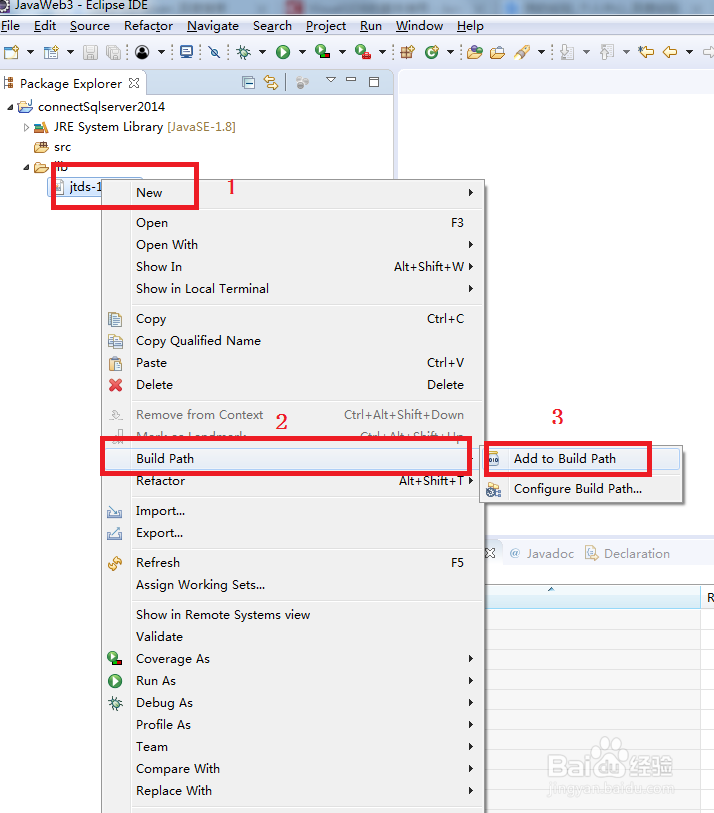Choose Refresh in context menu
Viewport: 714px width, 813px height.
[293, 563]
